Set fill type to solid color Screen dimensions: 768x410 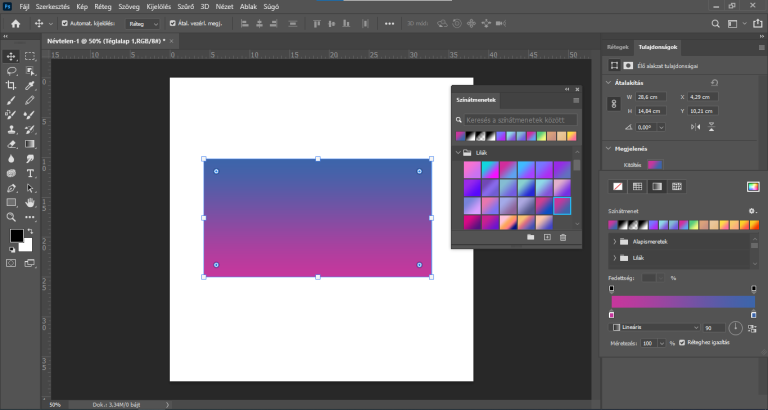[x=637, y=187]
